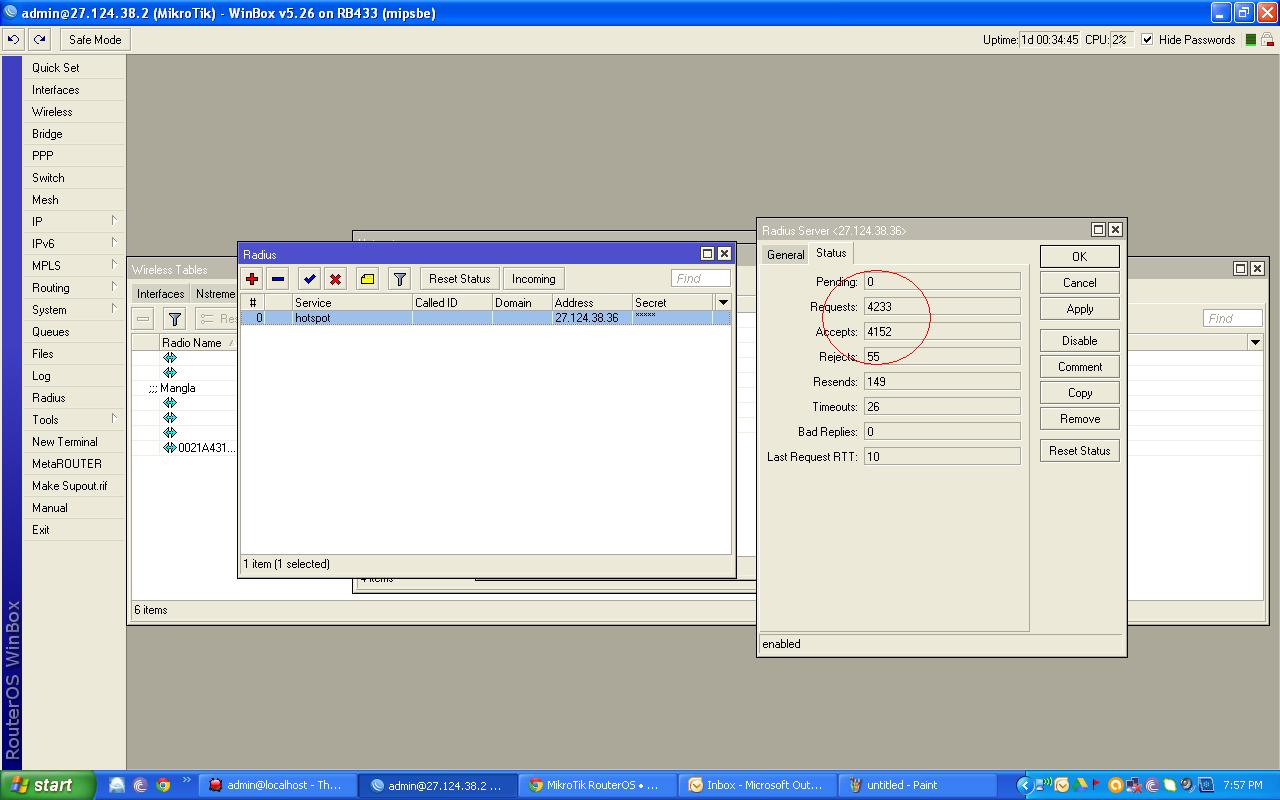Select the hotspot row in the Radius list
The height and width of the screenshot is (800, 1280).
(486, 318)
